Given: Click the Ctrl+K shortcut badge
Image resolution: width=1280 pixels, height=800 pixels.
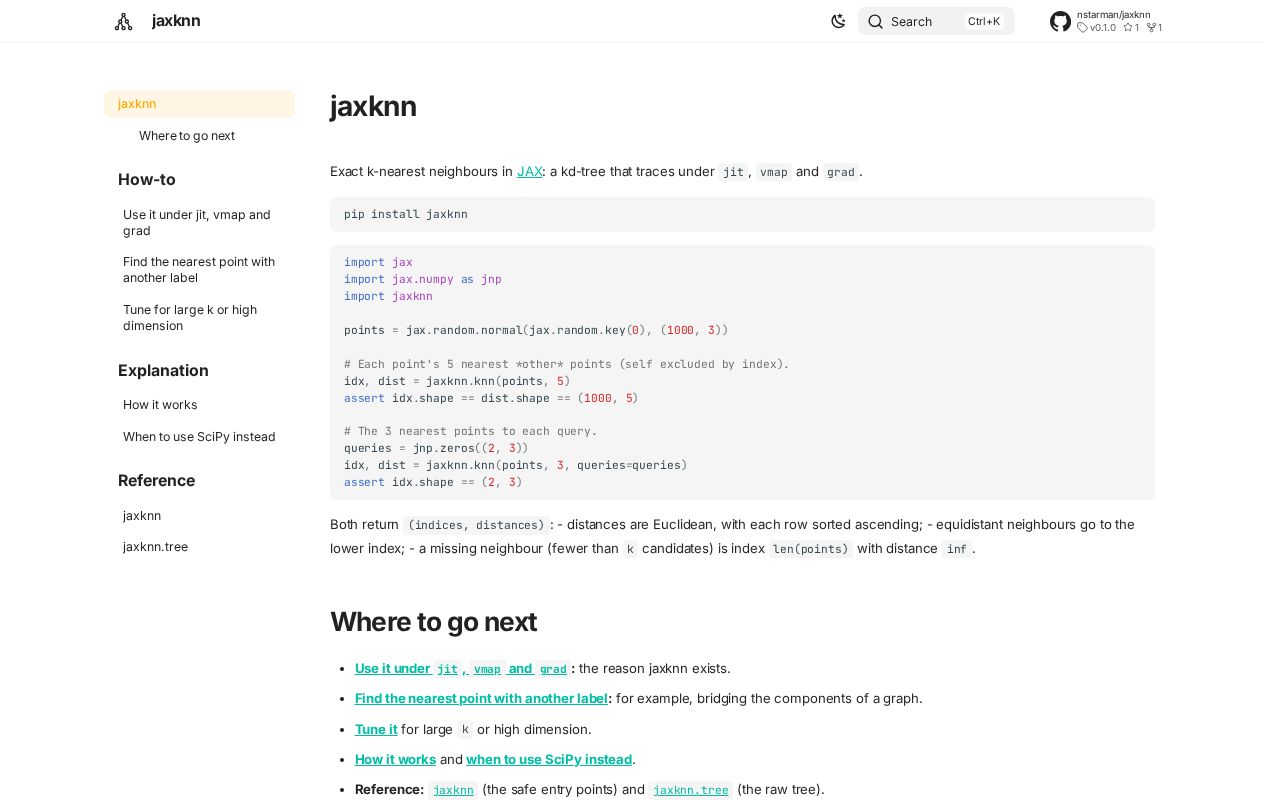Looking at the screenshot, I should 984,21.
